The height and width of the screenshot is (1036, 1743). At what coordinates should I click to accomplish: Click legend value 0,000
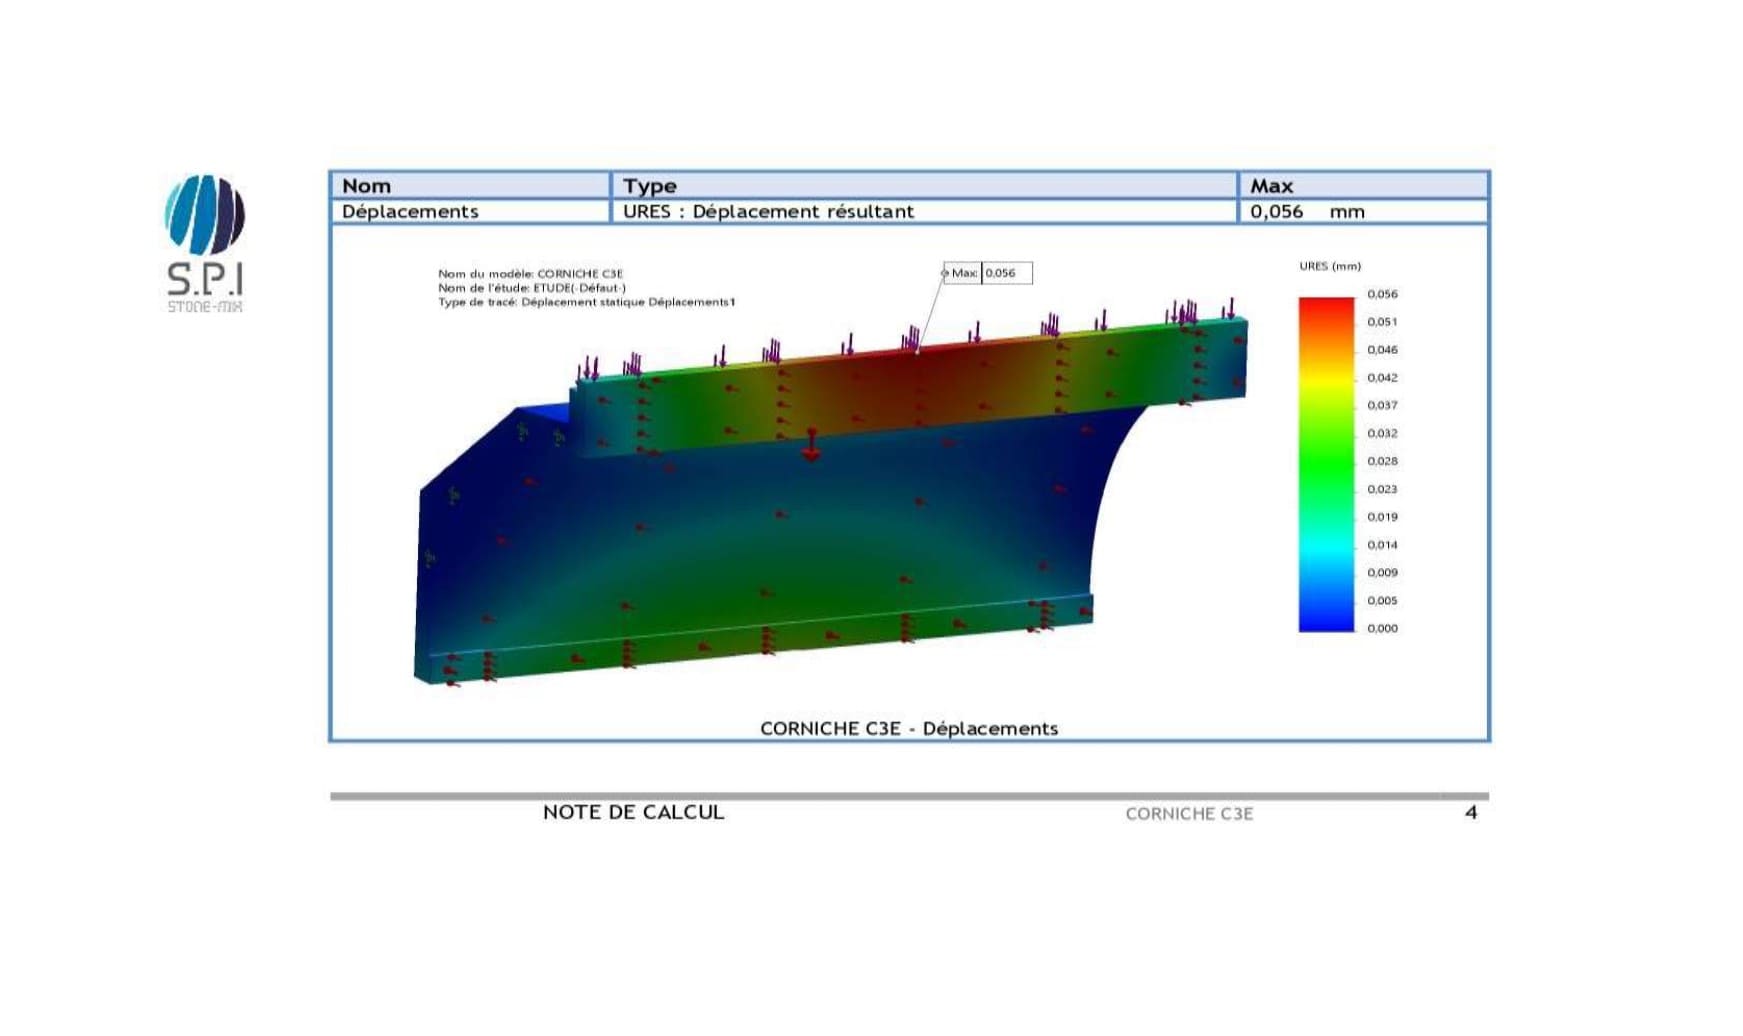pyautogui.click(x=1382, y=629)
